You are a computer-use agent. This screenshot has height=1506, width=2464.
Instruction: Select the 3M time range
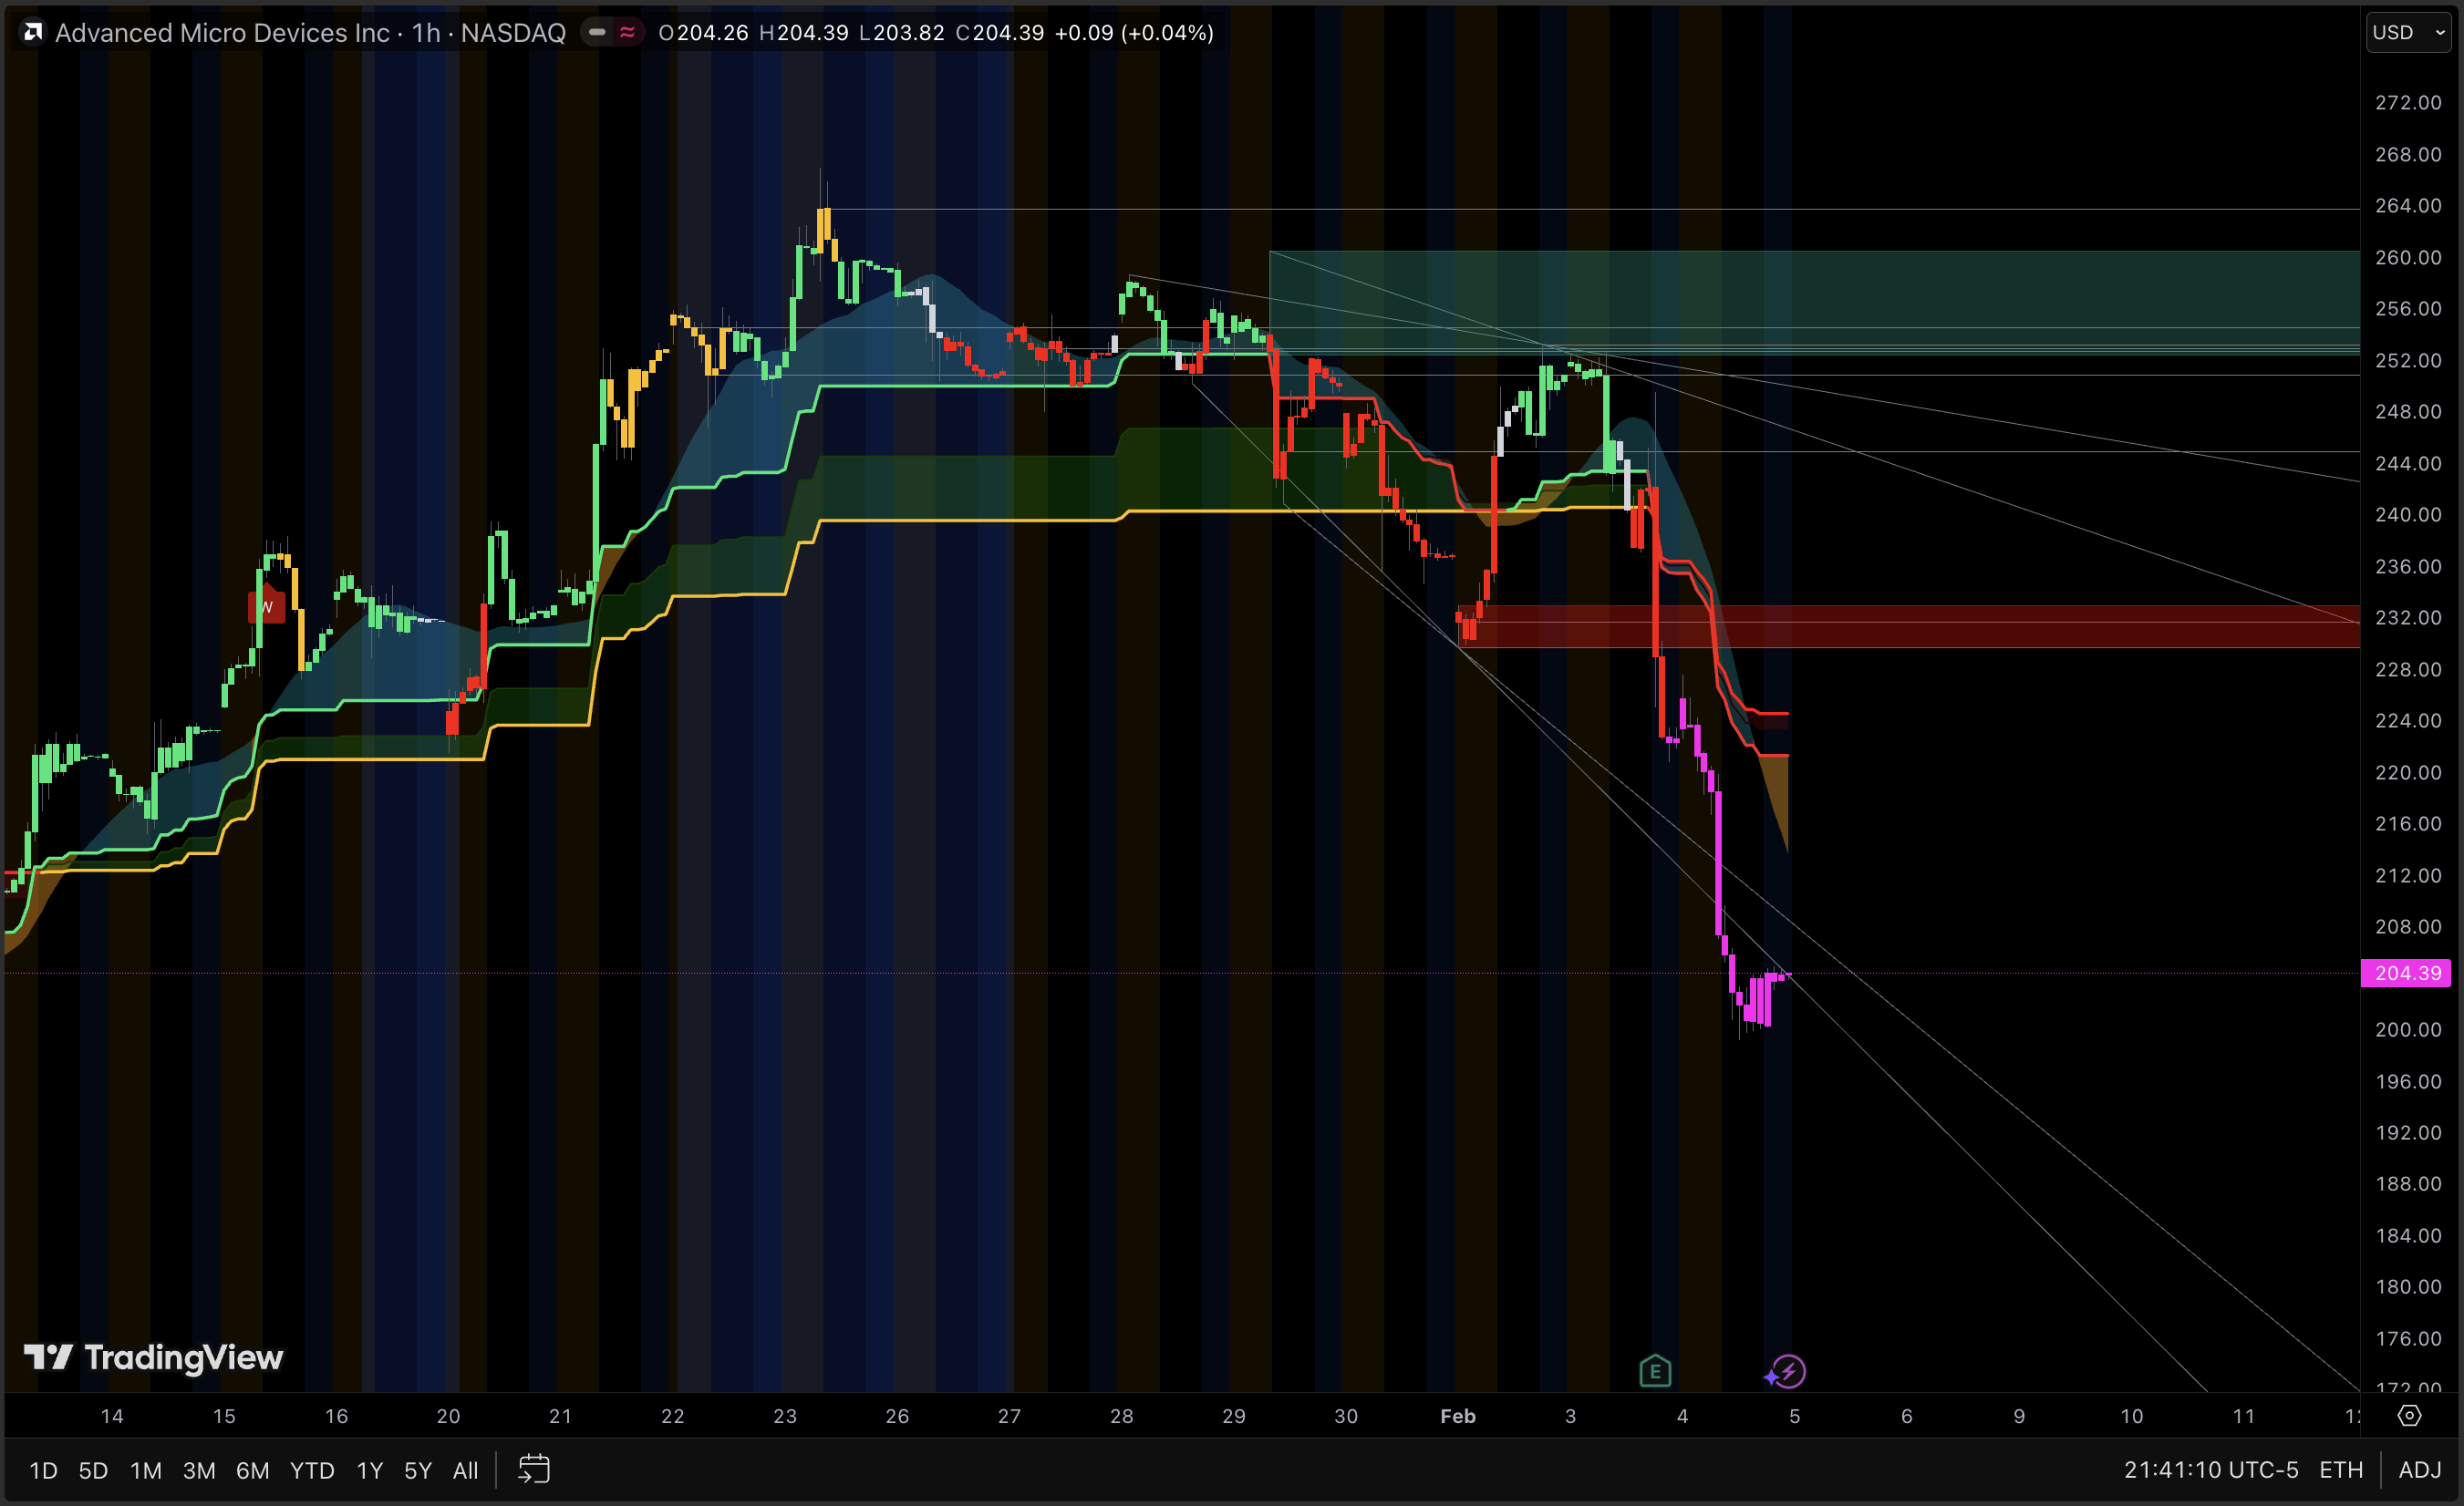199,1470
